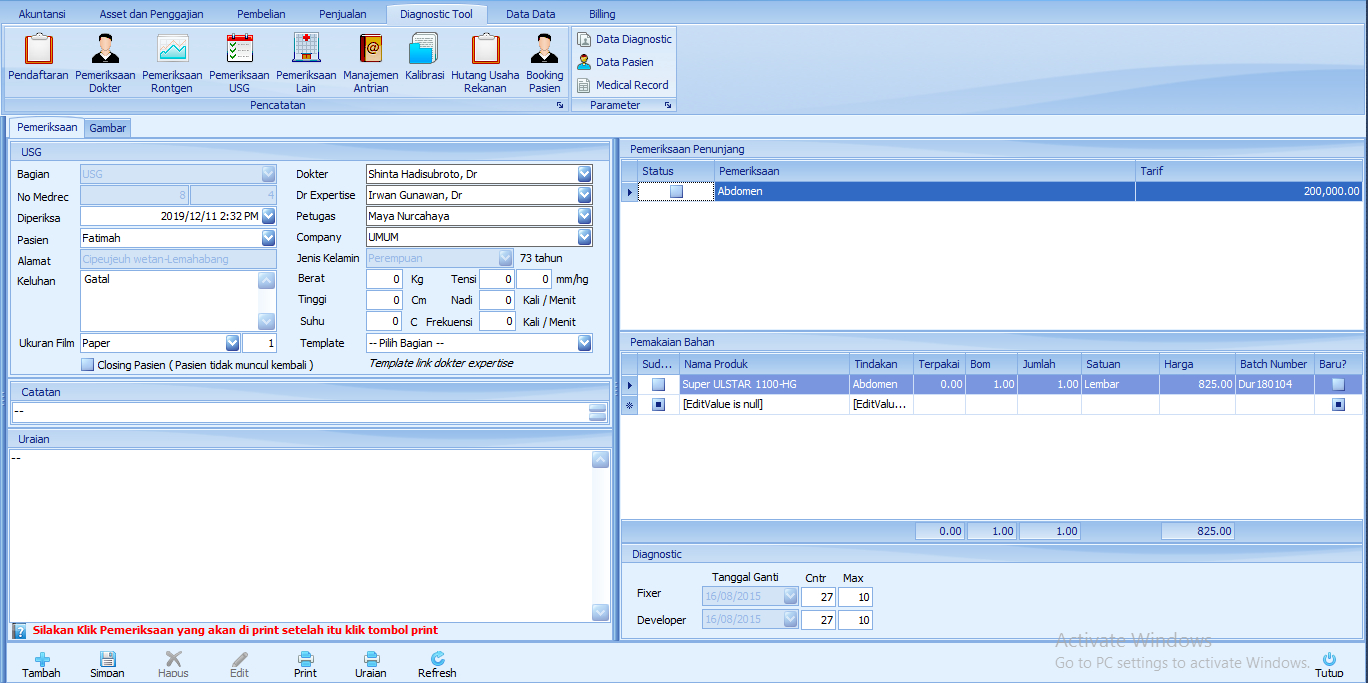Open Pemeriksaan Dokter module
The height and width of the screenshot is (683, 1368).
(x=105, y=49)
